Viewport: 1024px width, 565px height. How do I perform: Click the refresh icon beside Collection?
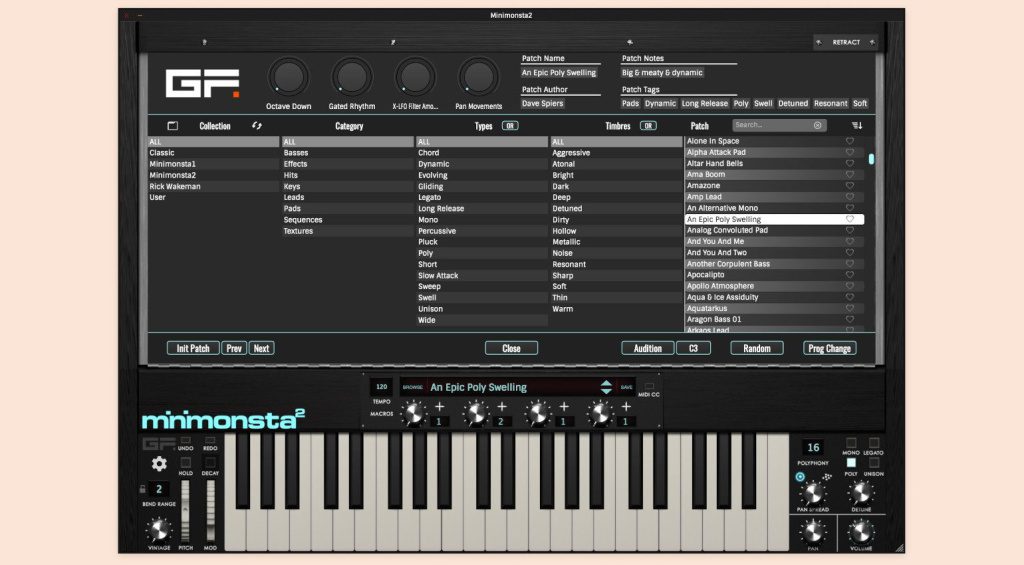257,126
